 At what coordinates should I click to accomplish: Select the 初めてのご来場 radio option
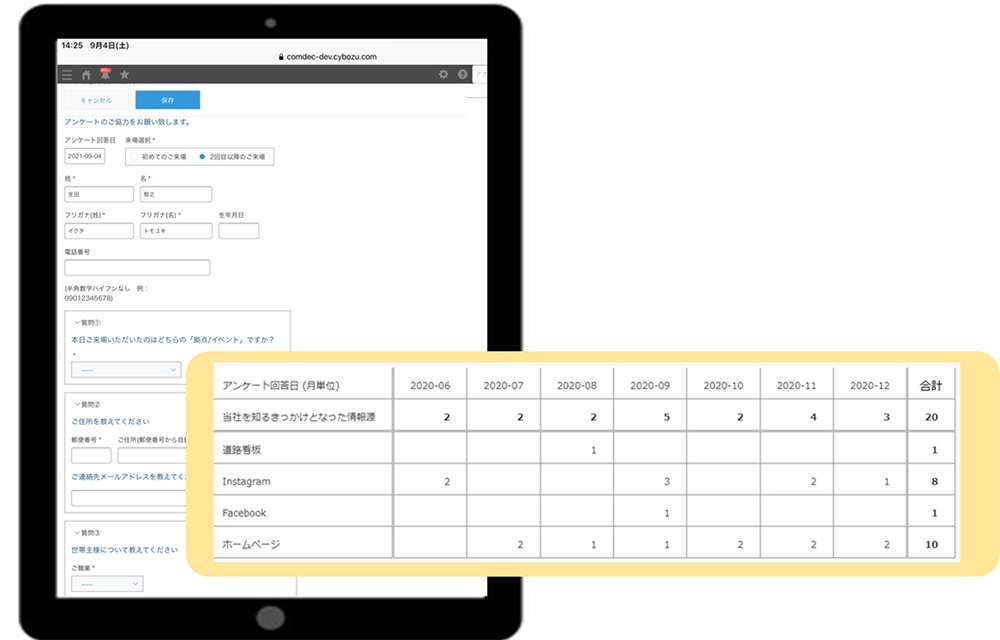pyautogui.click(x=133, y=157)
